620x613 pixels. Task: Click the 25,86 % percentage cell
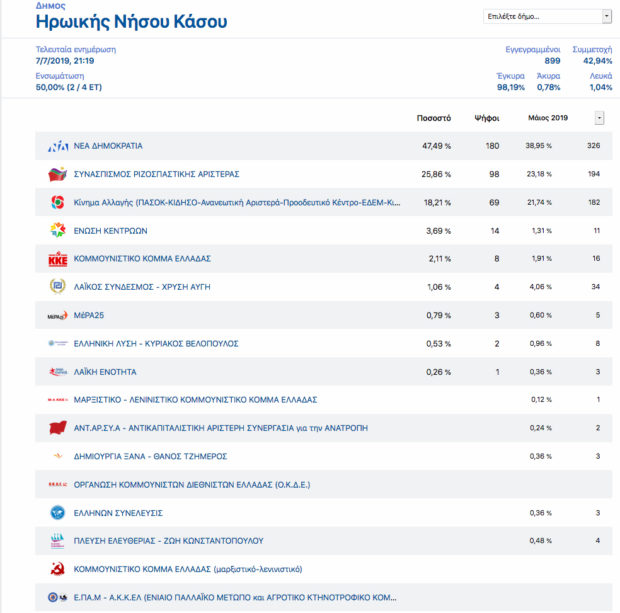tap(436, 174)
